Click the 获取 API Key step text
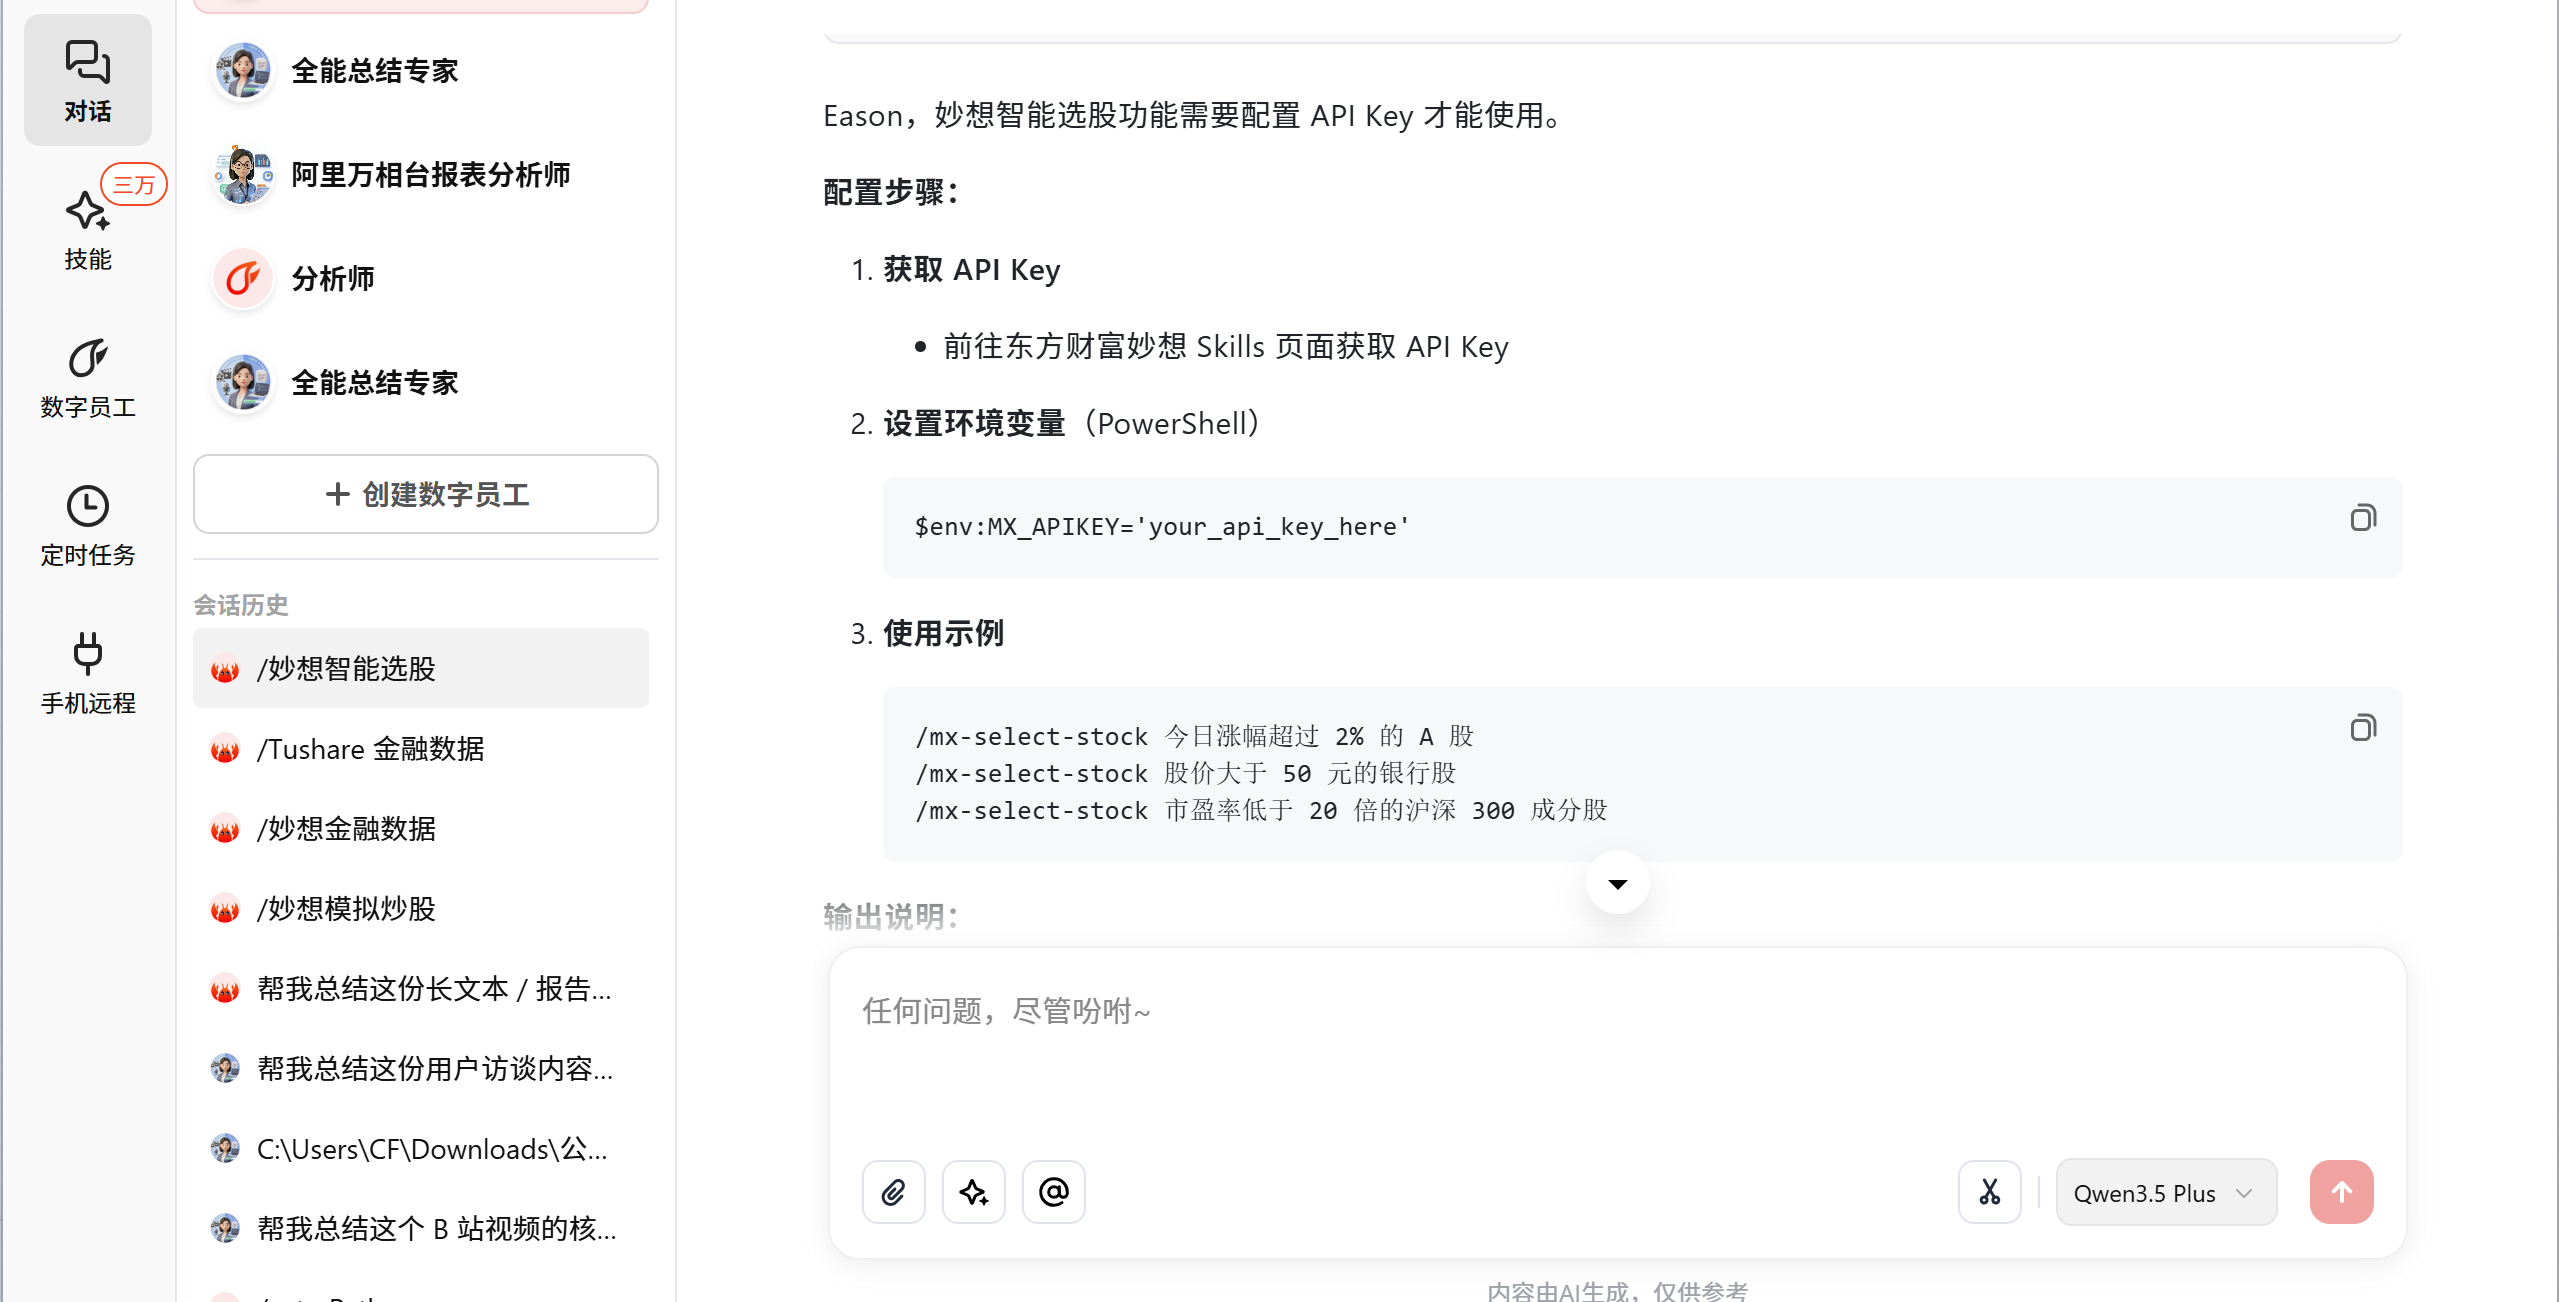 971,270
